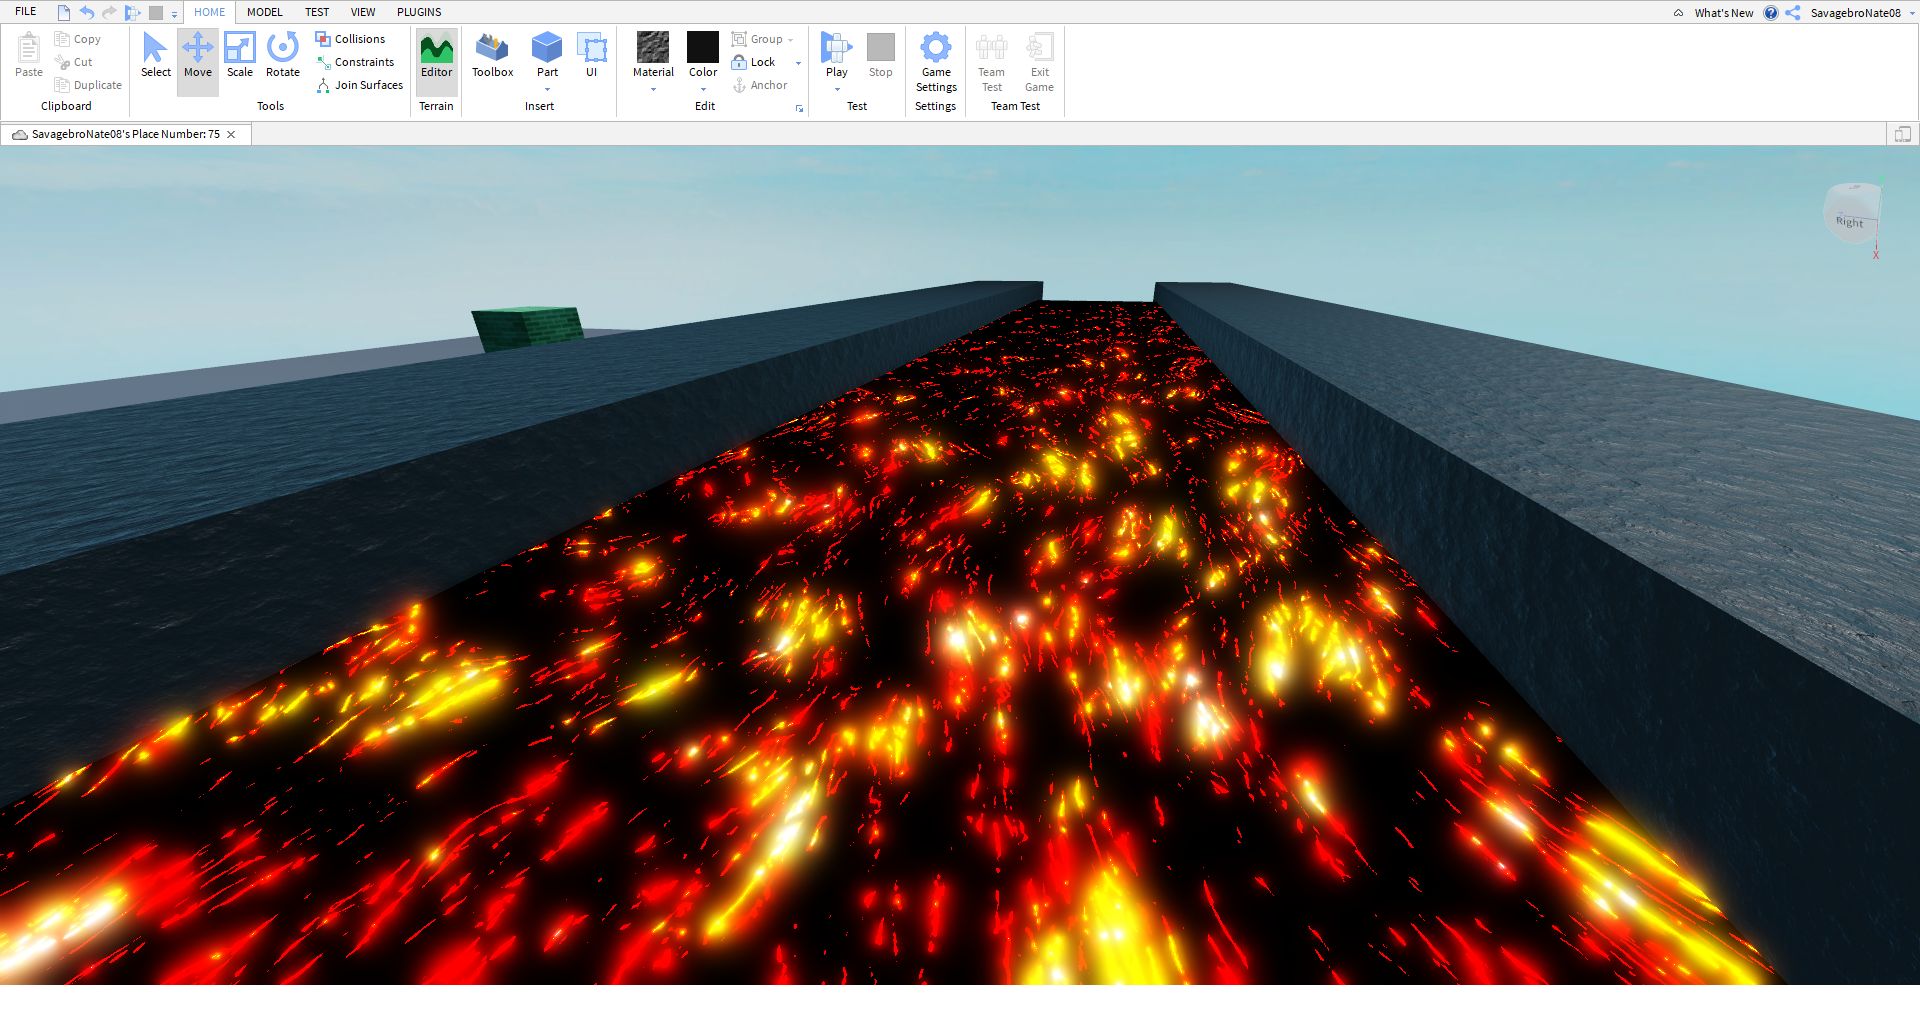Open the Toolbox

pyautogui.click(x=491, y=55)
